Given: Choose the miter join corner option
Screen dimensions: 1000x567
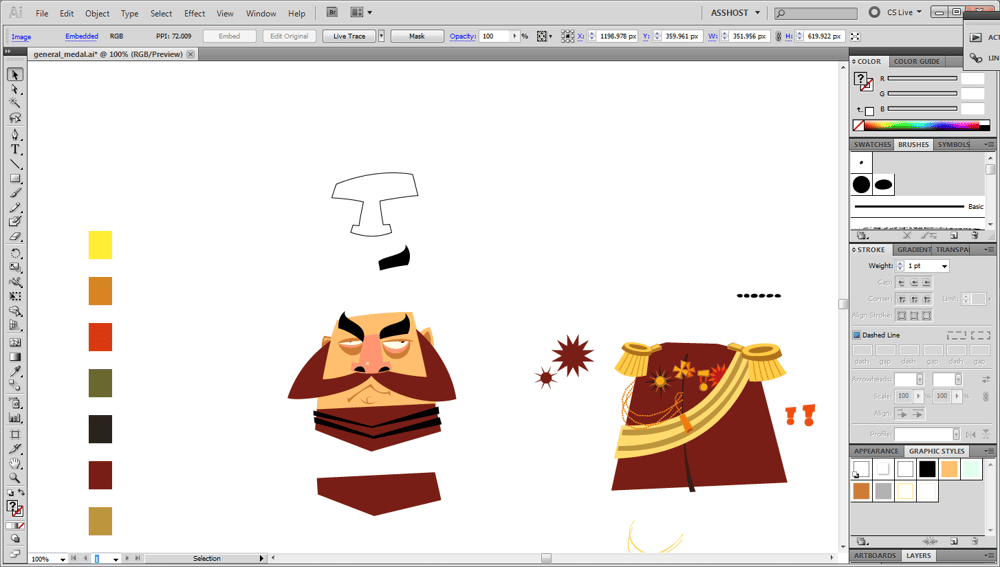Looking at the screenshot, I should (x=901, y=298).
